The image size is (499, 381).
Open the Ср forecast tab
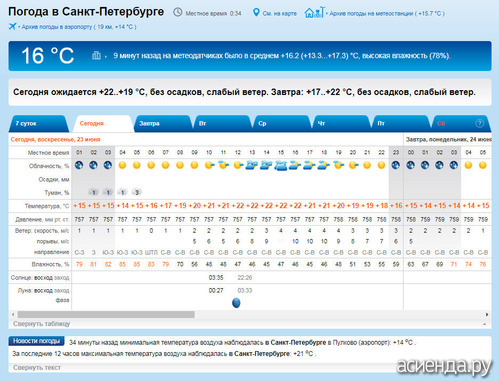pyautogui.click(x=281, y=124)
